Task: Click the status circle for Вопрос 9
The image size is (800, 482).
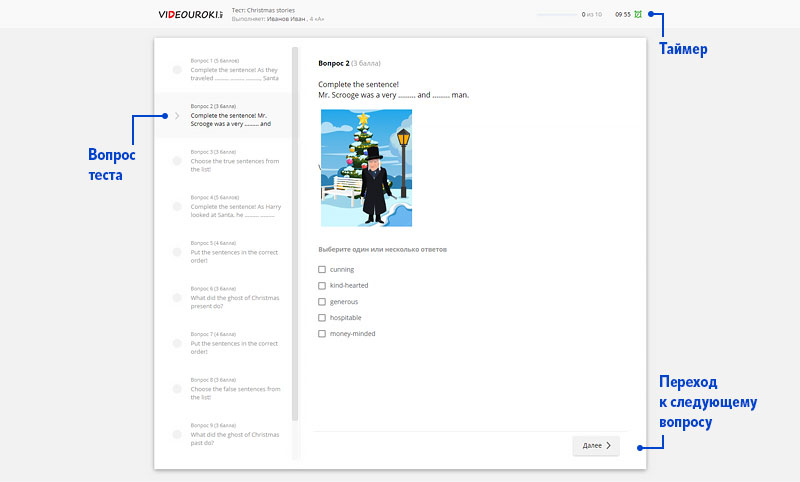Action: (177, 435)
